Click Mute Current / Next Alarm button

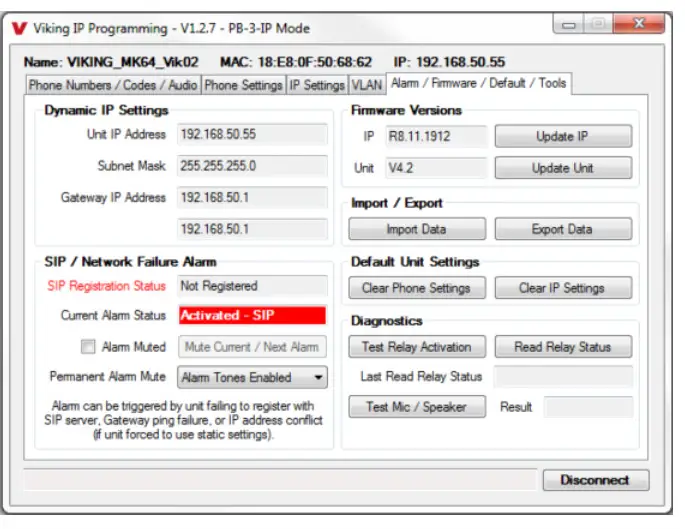(252, 347)
